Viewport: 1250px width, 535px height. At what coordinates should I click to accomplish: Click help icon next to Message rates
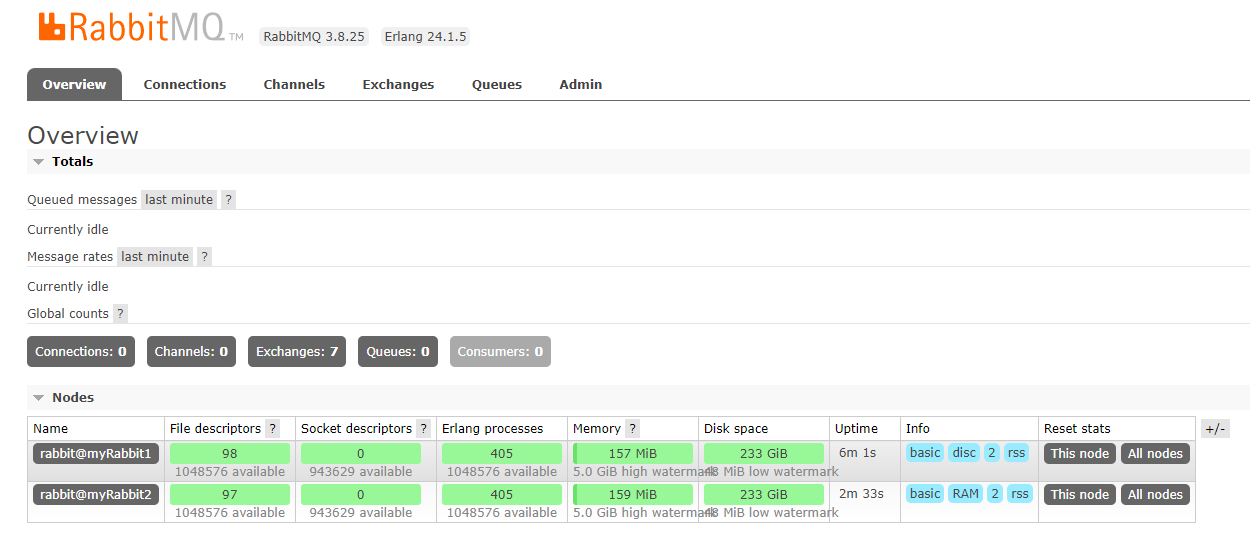click(204, 257)
